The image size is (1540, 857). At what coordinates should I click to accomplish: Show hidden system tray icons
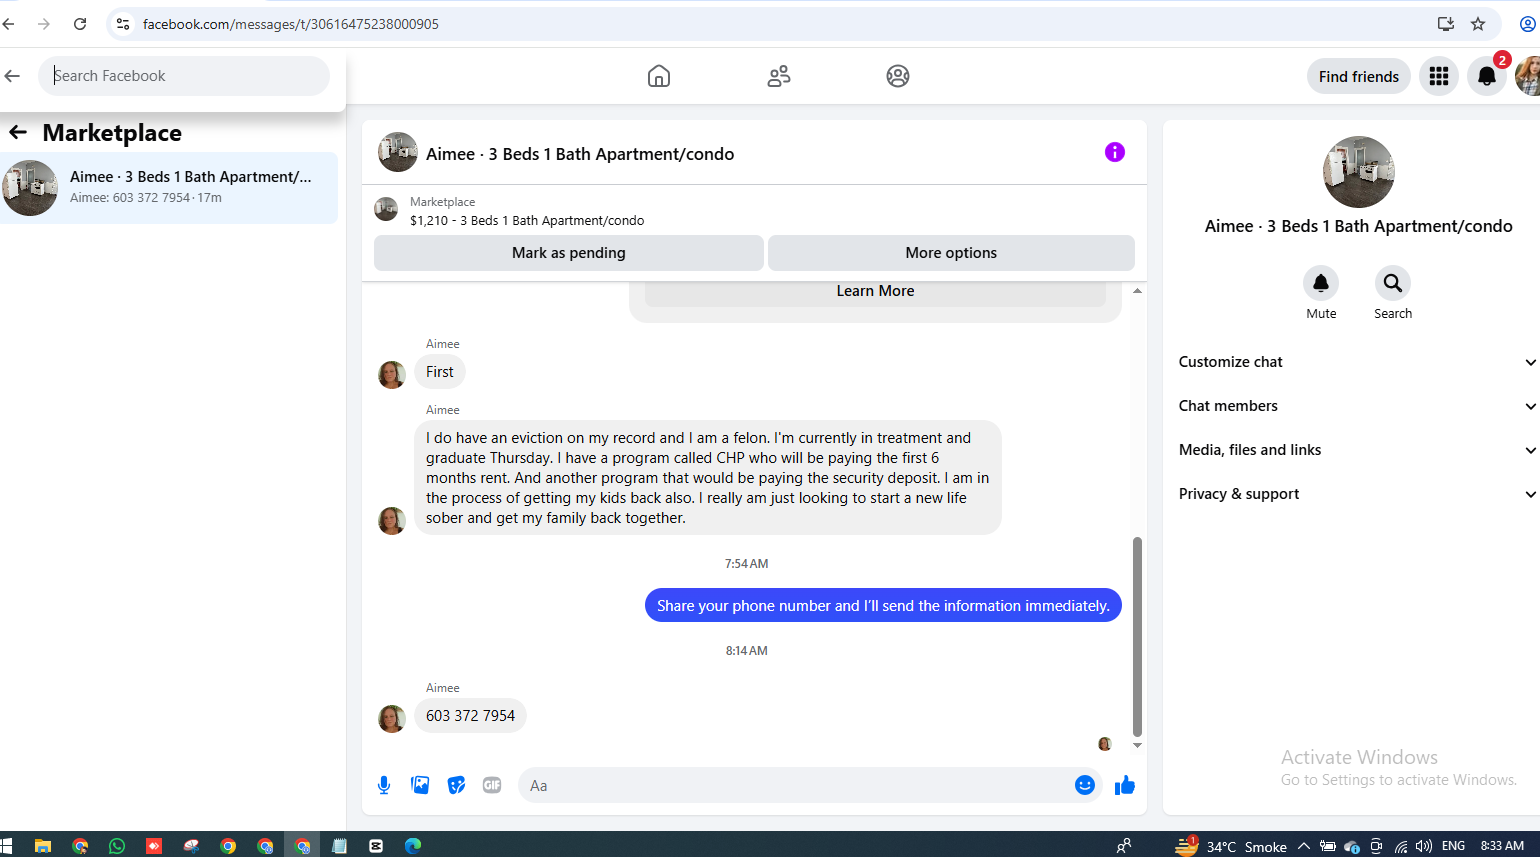1304,846
